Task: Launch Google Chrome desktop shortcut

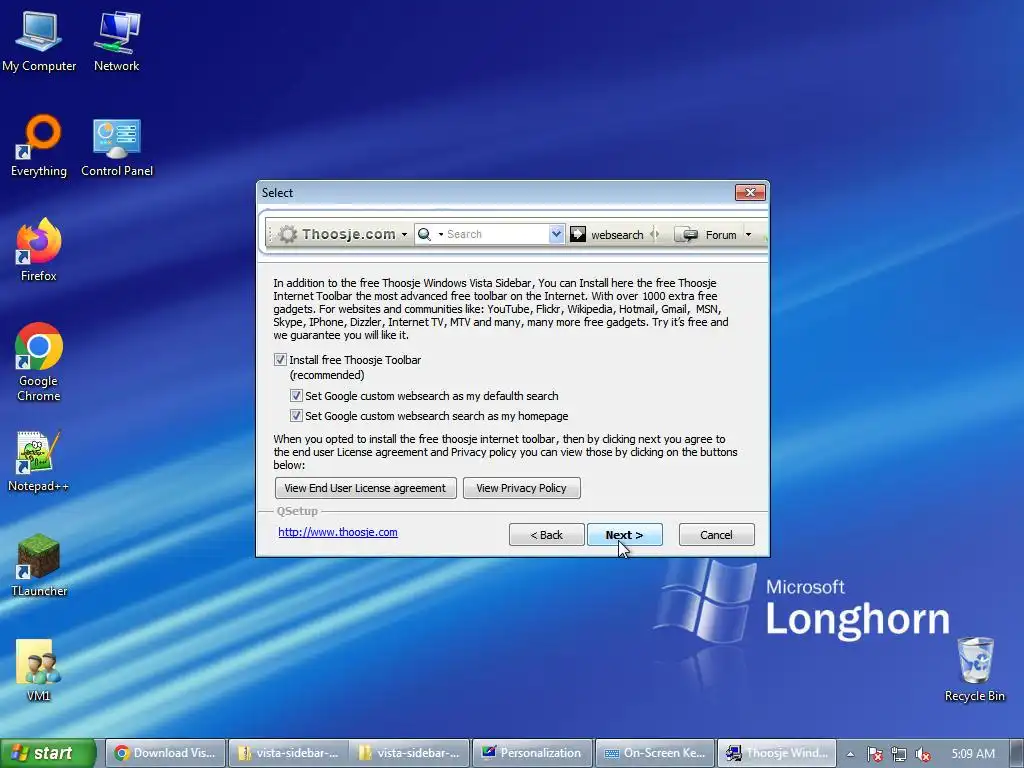Action: 39,362
